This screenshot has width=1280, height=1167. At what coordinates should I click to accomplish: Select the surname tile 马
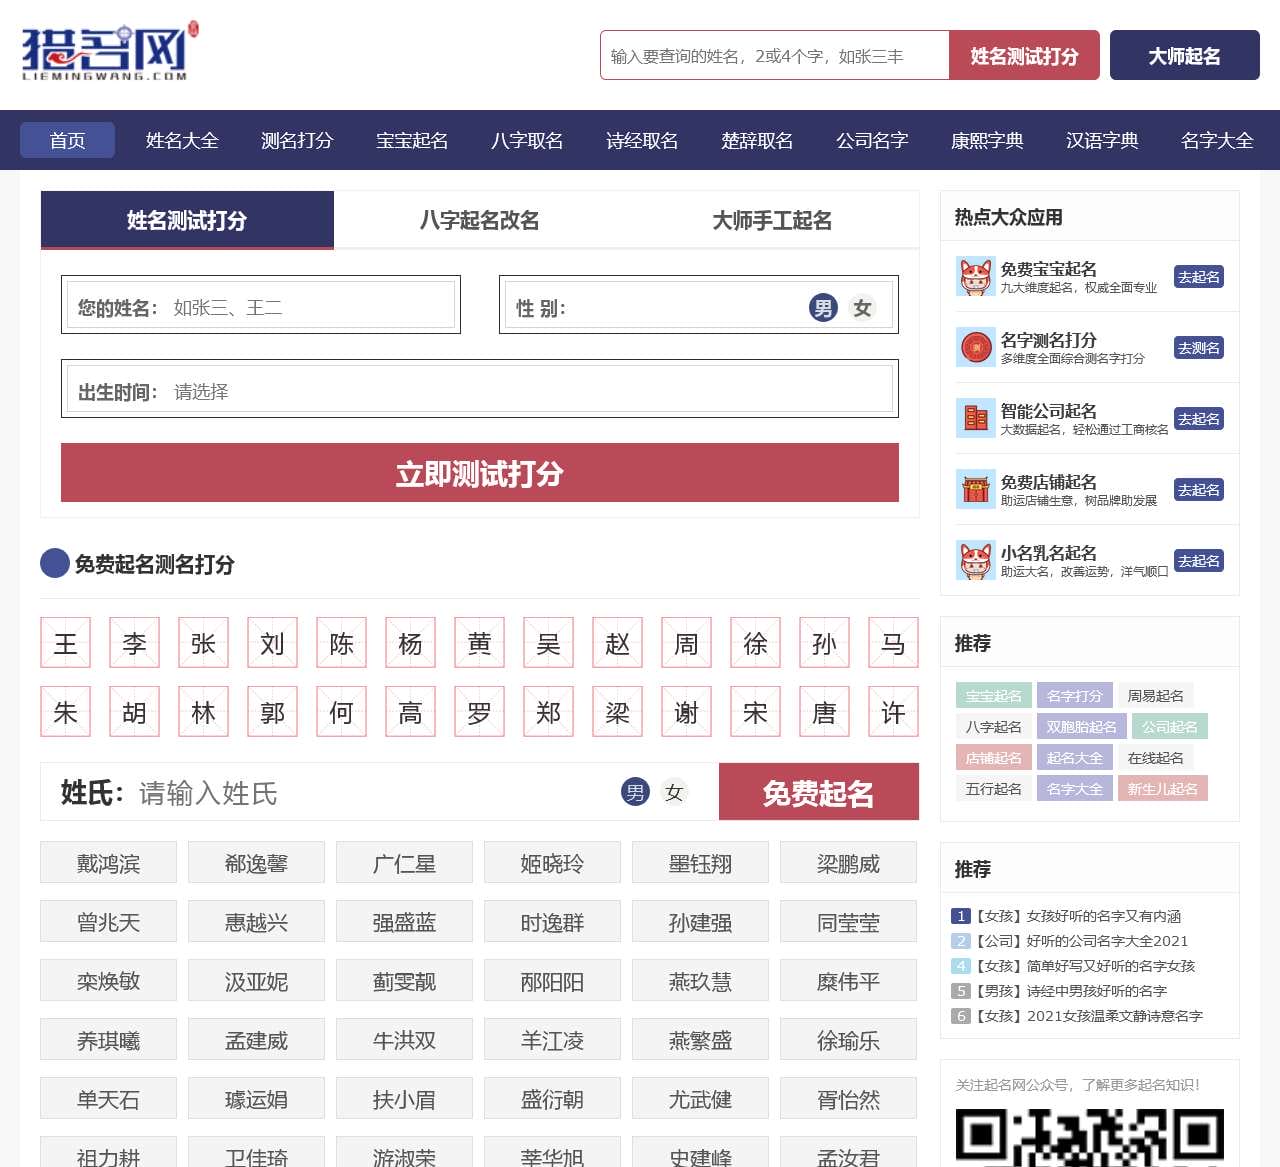pos(893,643)
